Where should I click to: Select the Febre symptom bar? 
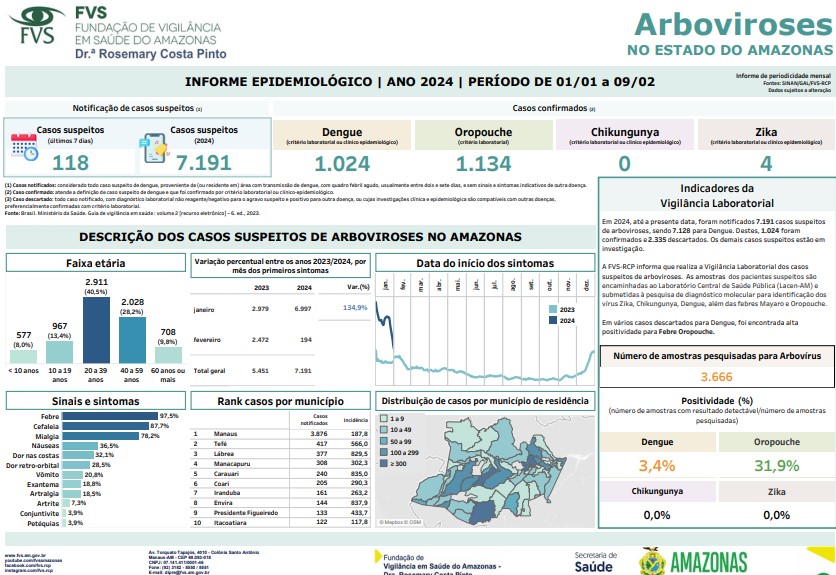click(x=112, y=415)
